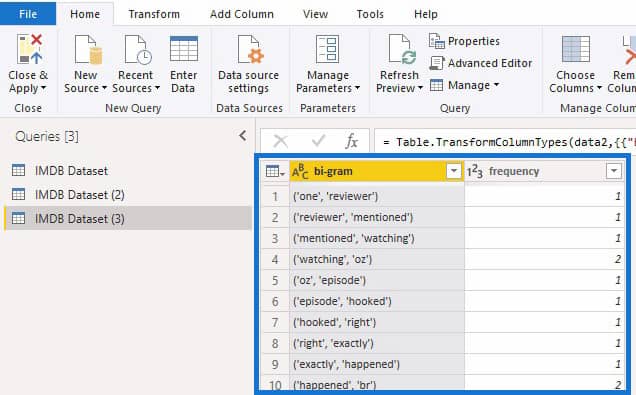Click the Queries [3] pane header
This screenshot has height=395, width=636.
coord(47,136)
